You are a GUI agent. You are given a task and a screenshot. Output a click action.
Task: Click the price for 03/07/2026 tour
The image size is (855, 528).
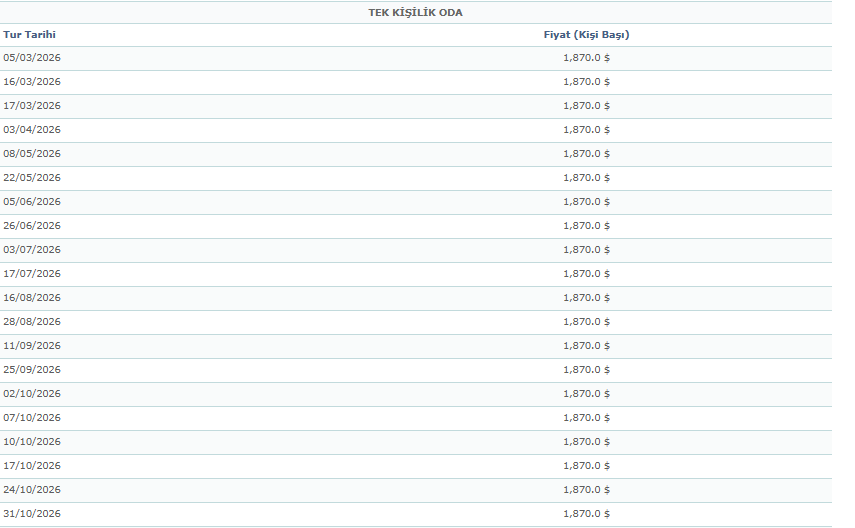click(x=586, y=250)
